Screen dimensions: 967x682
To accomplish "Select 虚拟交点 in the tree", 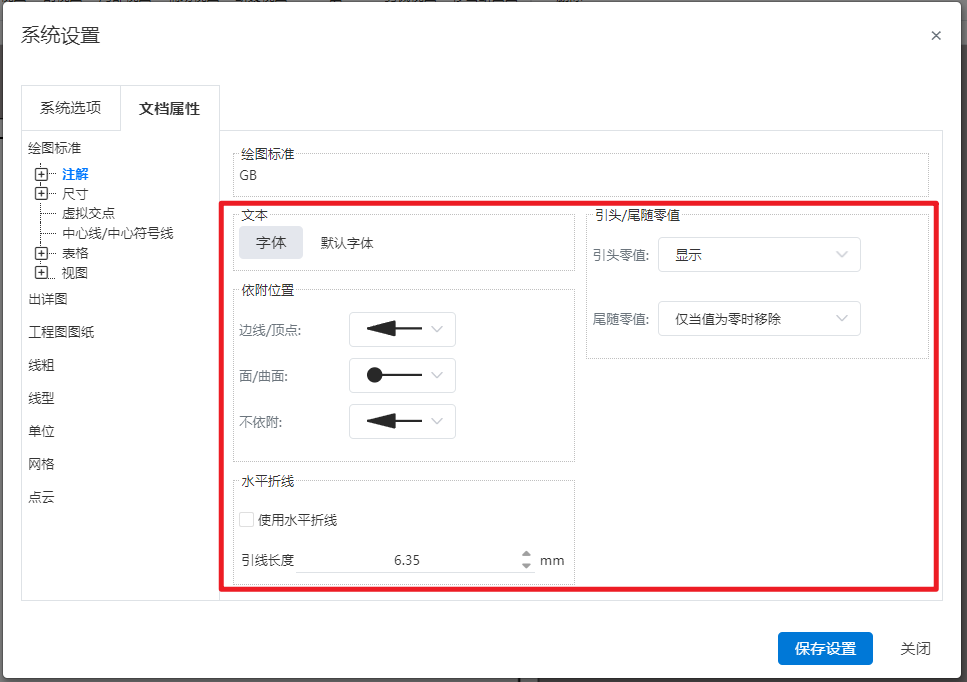I will [x=88, y=213].
